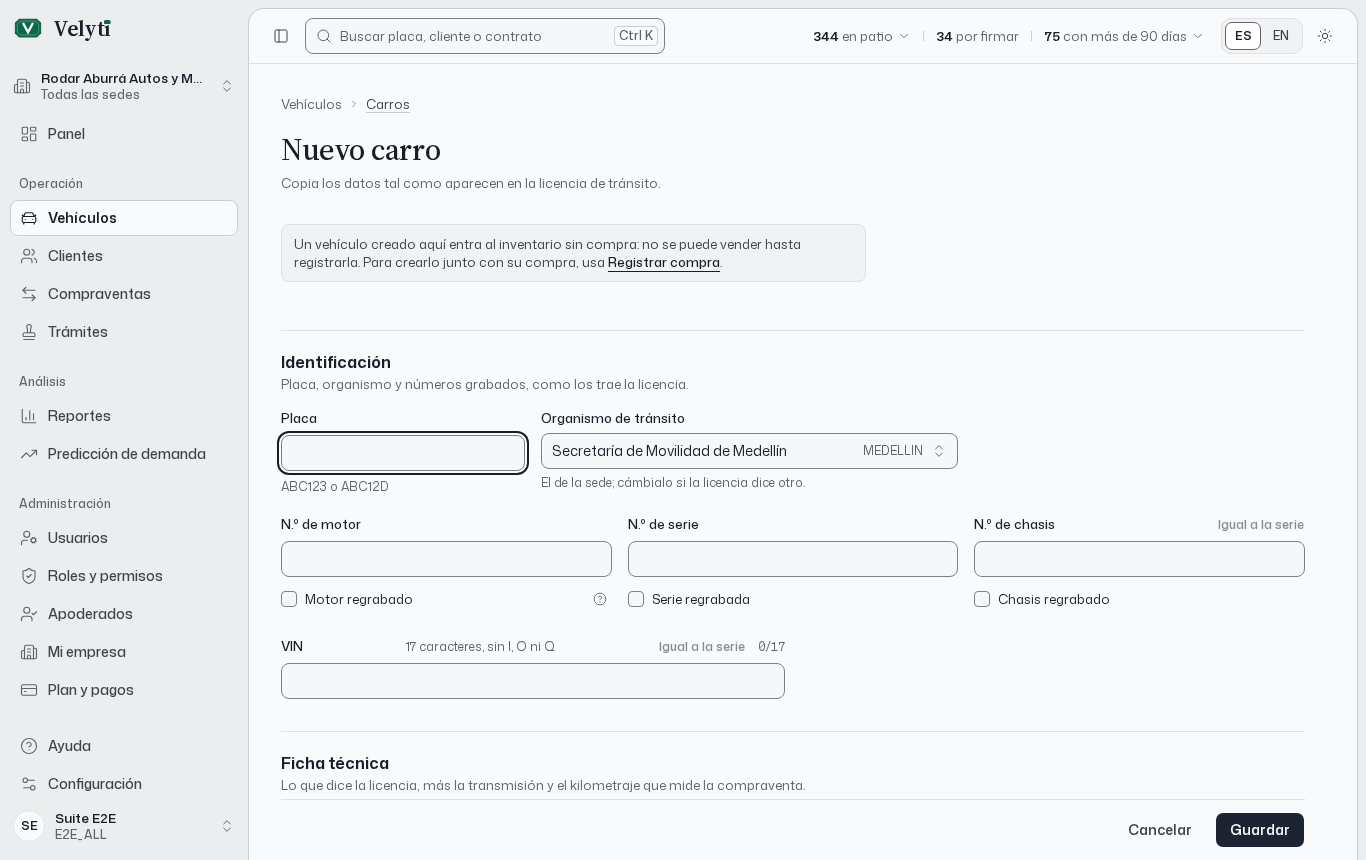The image size is (1366, 860).
Task: Click the bar chart icon for Reportes
Action: [29, 416]
